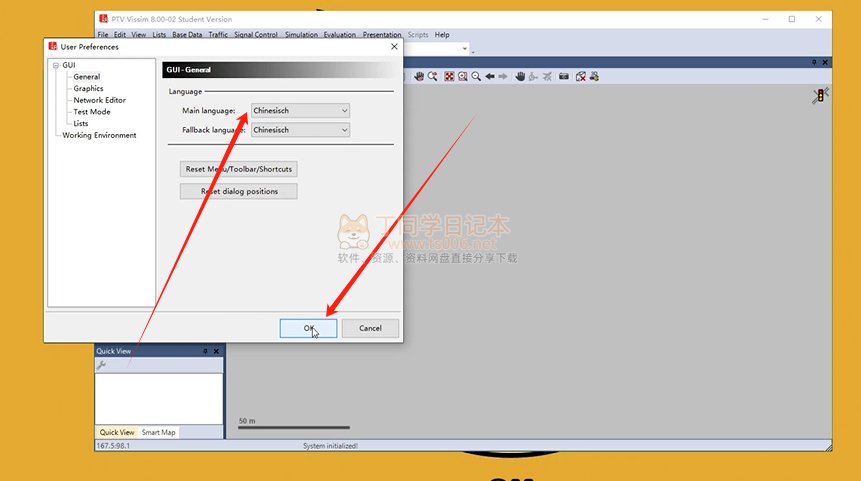Click the last network editor toolbar icon

(x=594, y=76)
